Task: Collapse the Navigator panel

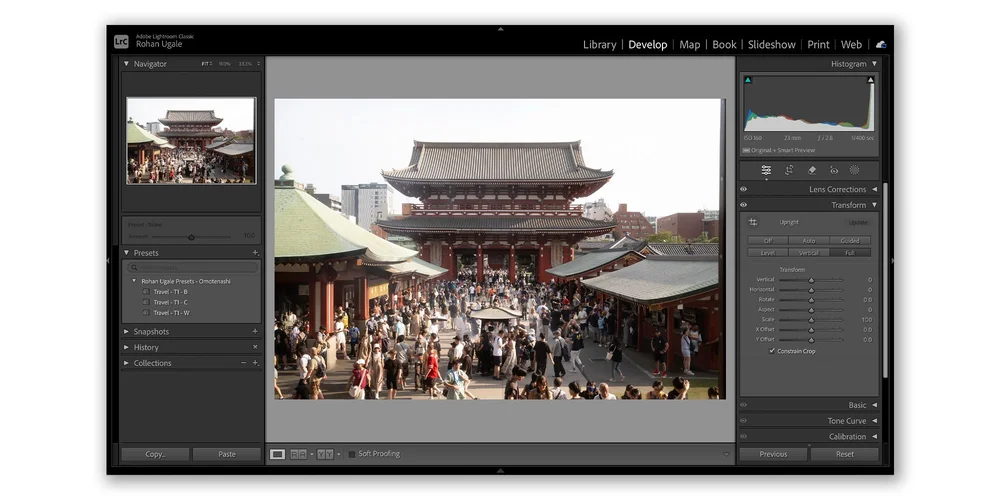Action: click(126, 64)
